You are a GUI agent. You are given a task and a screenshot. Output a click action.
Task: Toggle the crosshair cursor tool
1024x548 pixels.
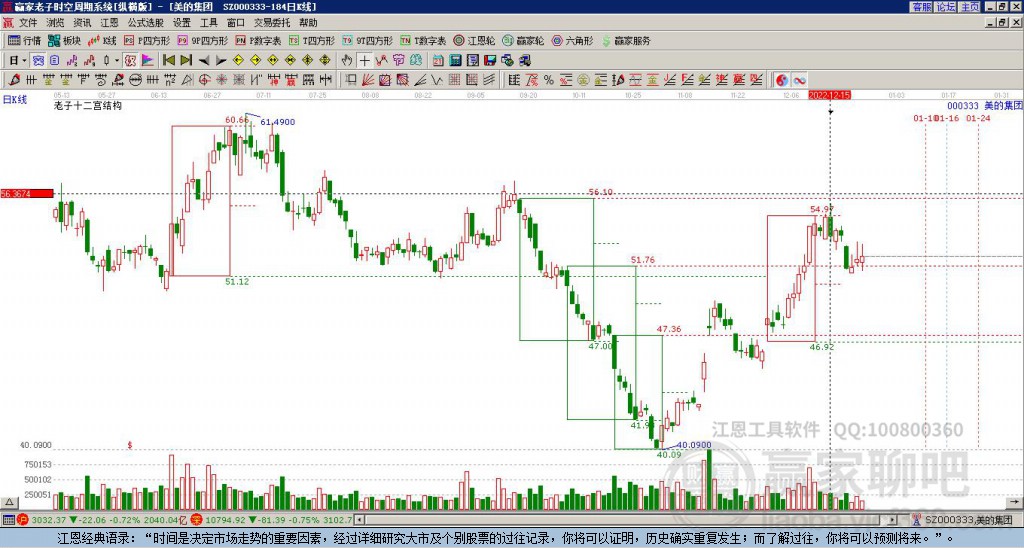pos(364,60)
